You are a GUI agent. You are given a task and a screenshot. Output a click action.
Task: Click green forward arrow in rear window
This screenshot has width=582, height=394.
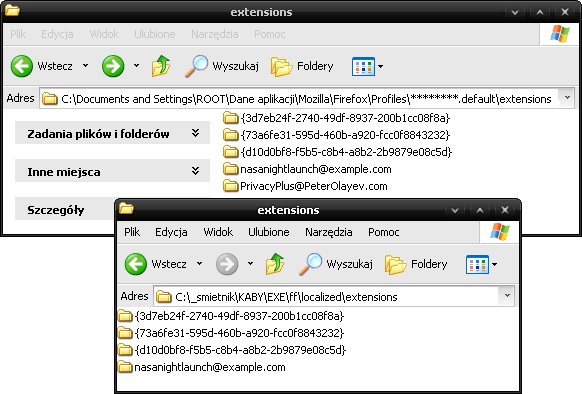113,66
